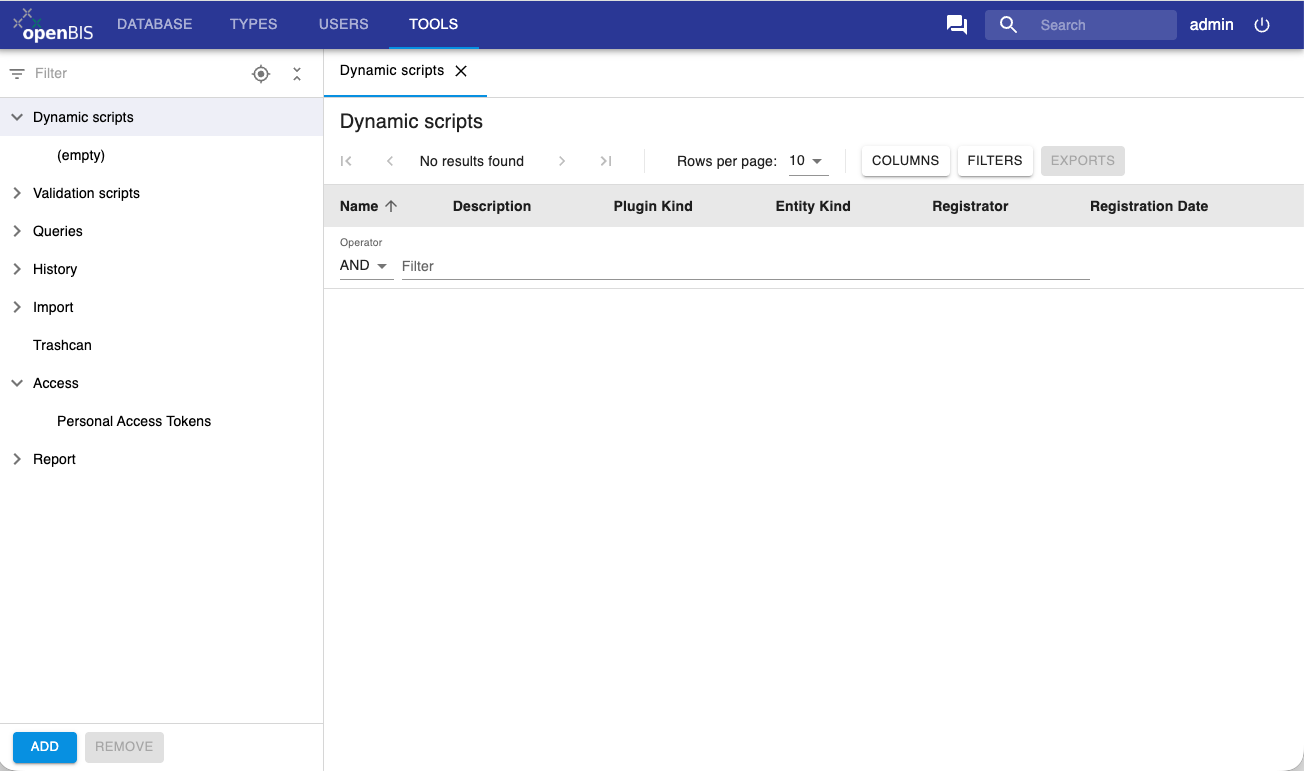Sort by Registration Date column header
1304x771 pixels.
pyautogui.click(x=1149, y=206)
